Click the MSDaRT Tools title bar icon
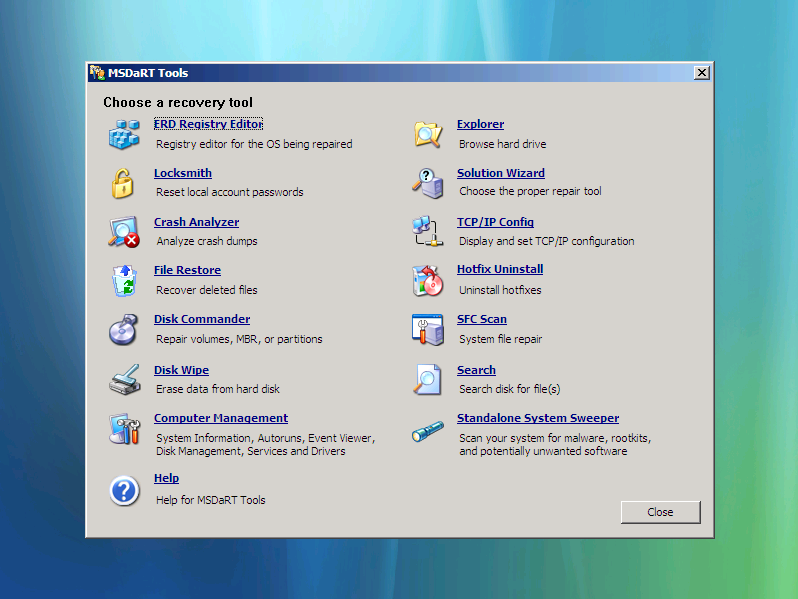The height and width of the screenshot is (599, 798). [x=97, y=73]
